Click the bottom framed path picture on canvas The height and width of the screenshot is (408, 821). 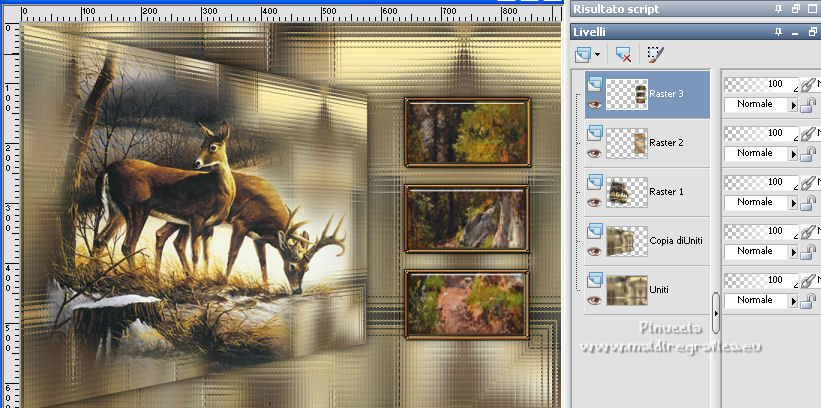coord(467,304)
